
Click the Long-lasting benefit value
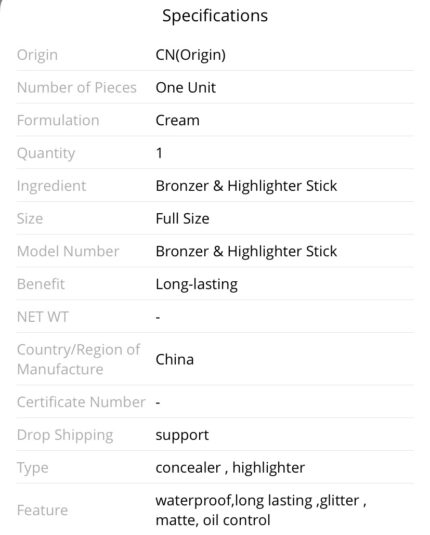pyautogui.click(x=197, y=285)
